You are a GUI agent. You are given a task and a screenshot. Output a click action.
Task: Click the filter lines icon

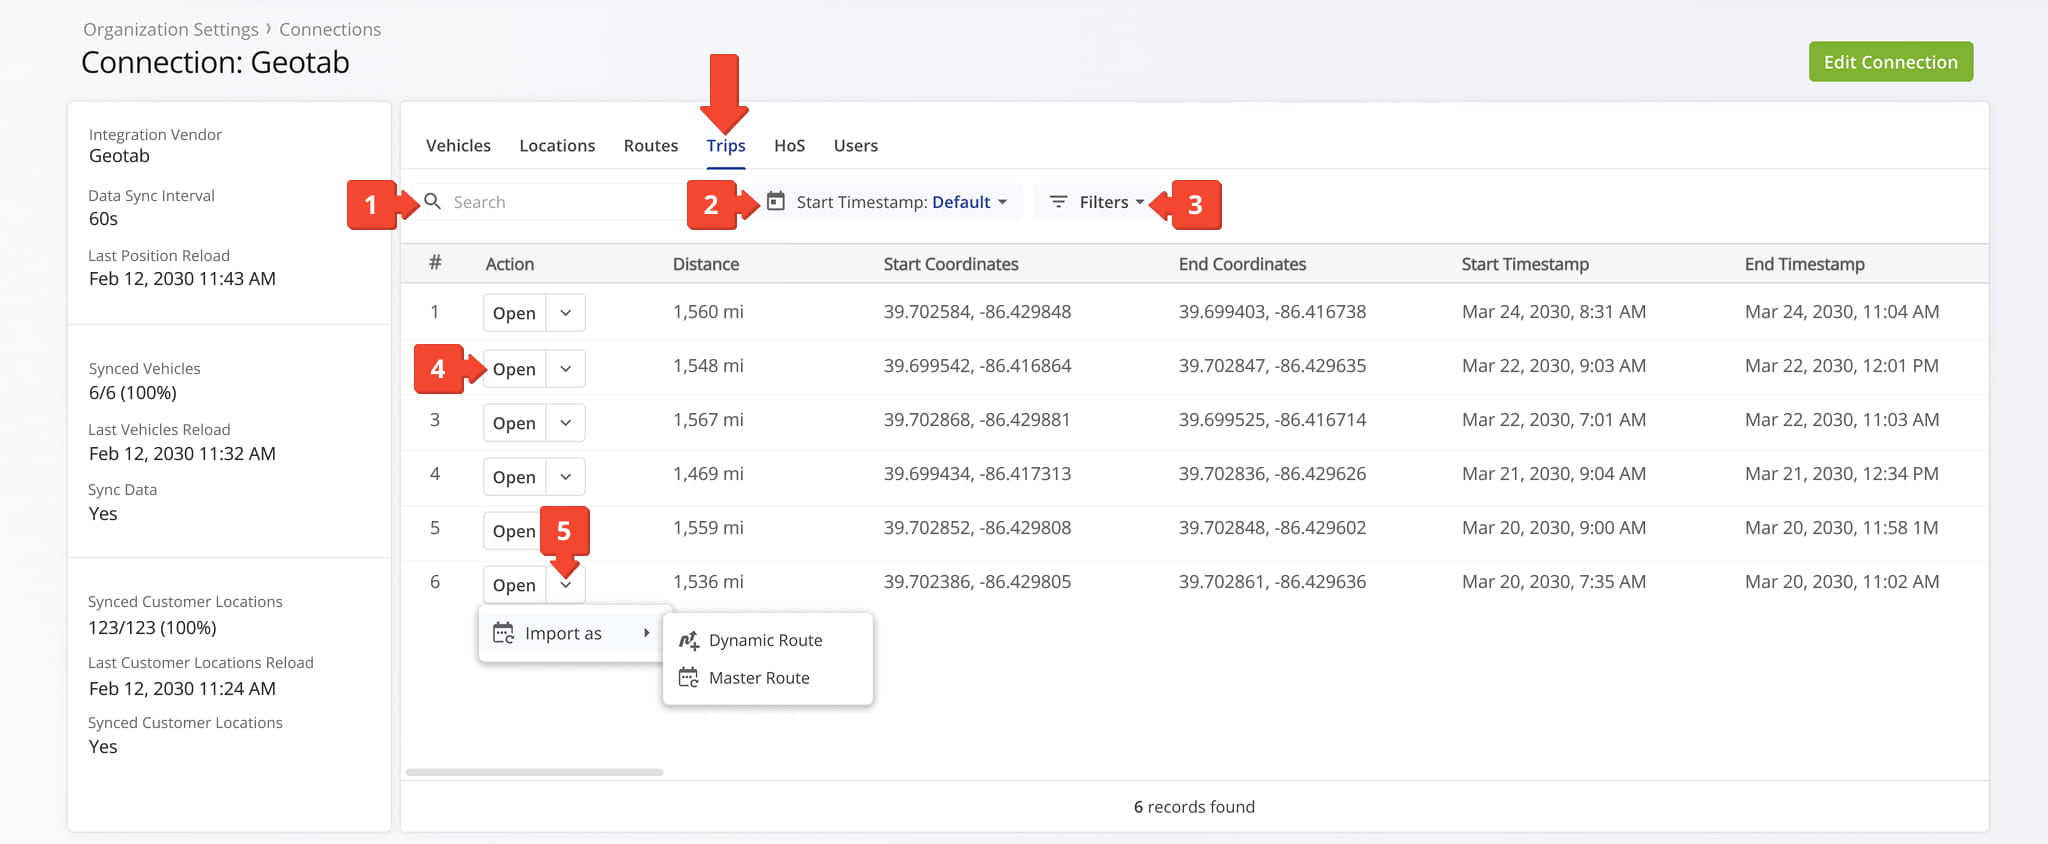click(1058, 202)
